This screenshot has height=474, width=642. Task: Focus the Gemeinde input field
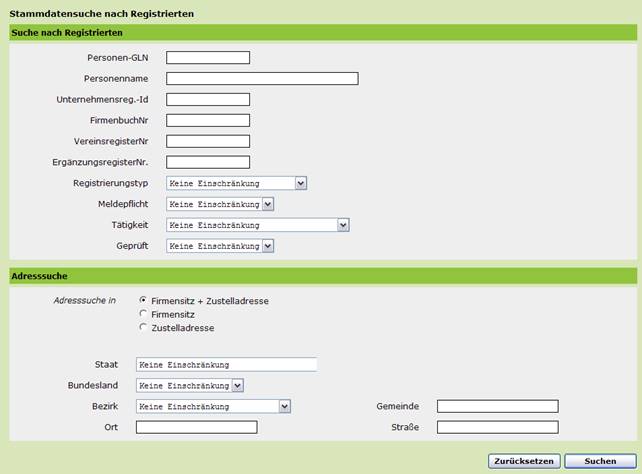497,406
